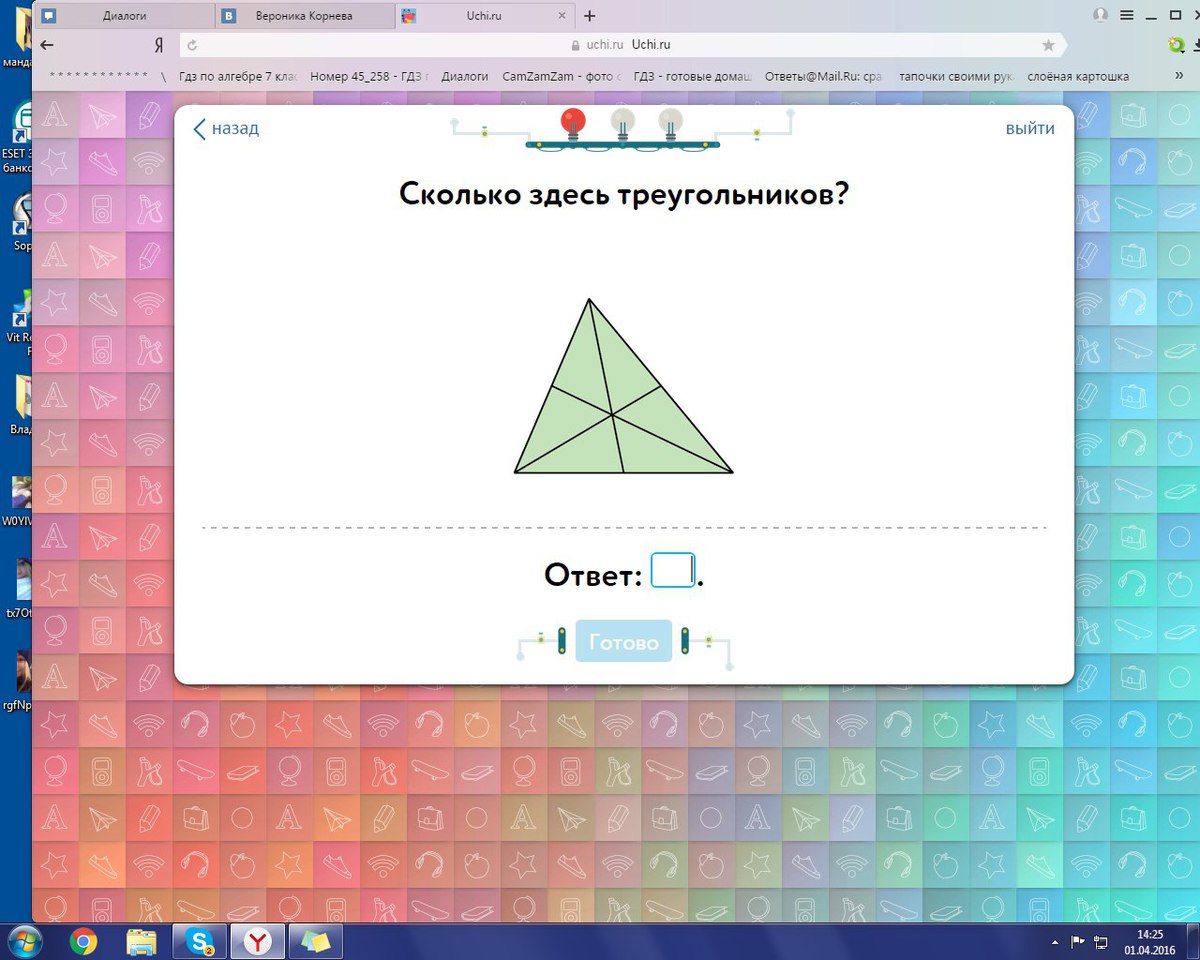Open Sticky Notes from the taskbar

[316, 941]
